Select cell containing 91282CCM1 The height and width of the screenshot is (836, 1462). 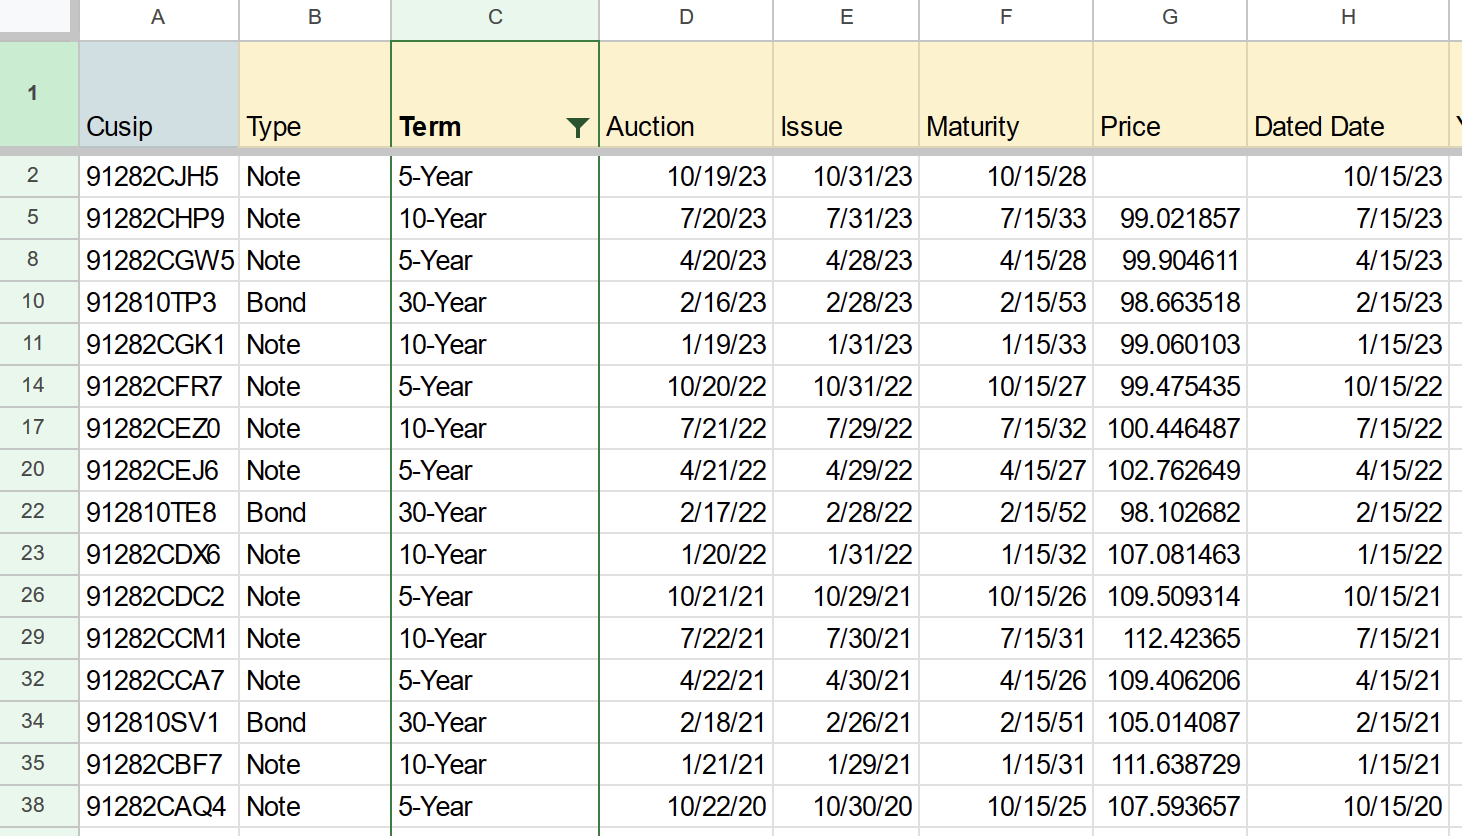pyautogui.click(x=158, y=638)
